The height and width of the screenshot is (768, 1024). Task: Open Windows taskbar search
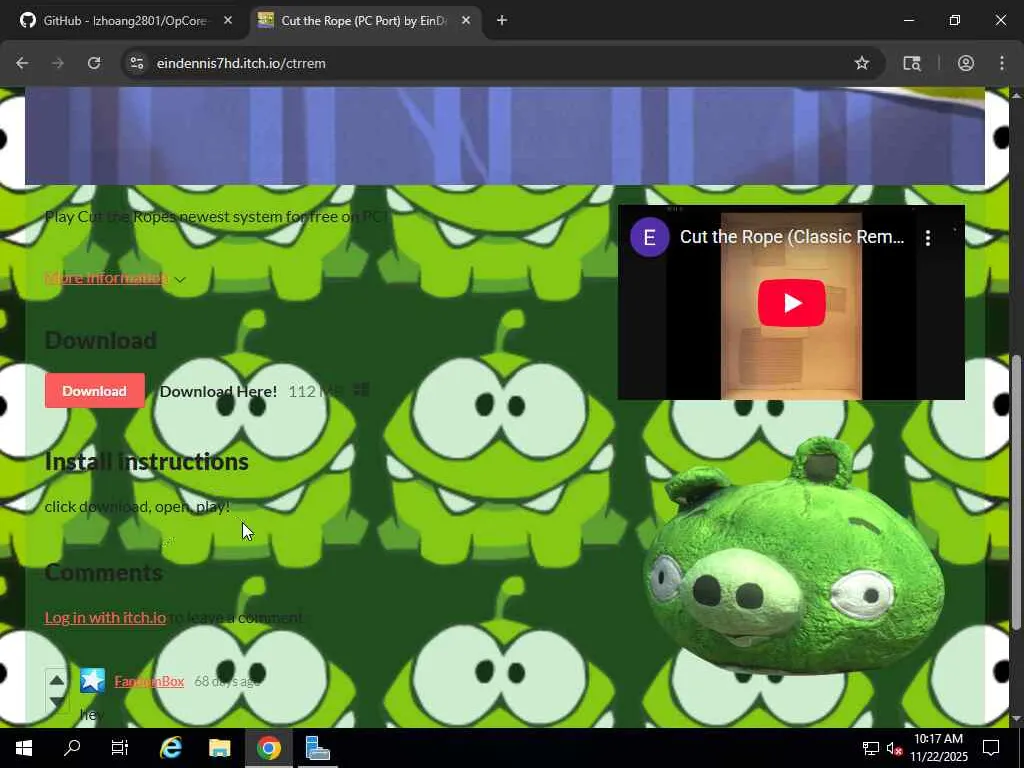[x=72, y=748]
